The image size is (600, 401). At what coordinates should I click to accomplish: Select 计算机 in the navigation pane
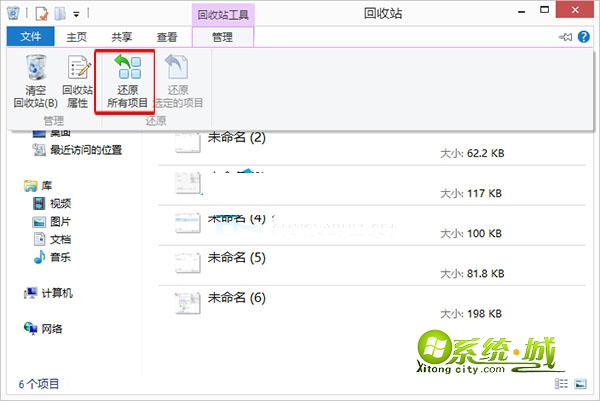point(54,293)
